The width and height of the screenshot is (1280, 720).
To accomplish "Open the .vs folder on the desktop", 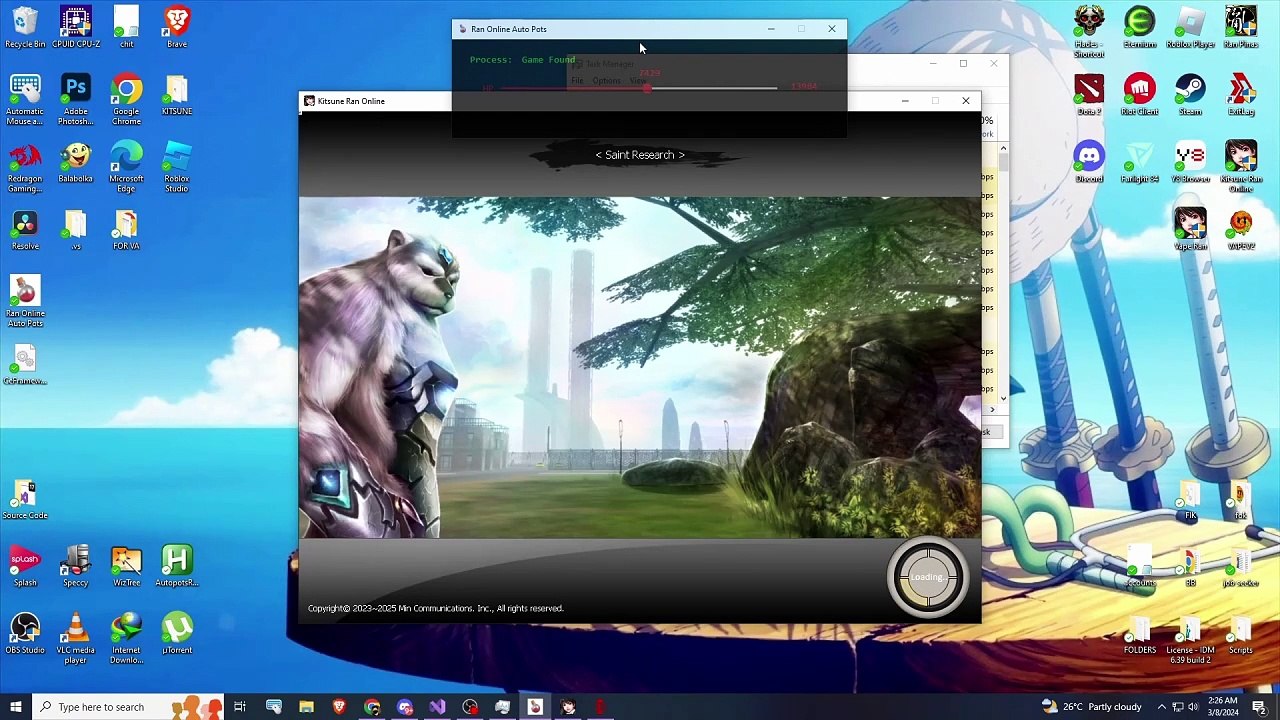I will (x=76, y=230).
